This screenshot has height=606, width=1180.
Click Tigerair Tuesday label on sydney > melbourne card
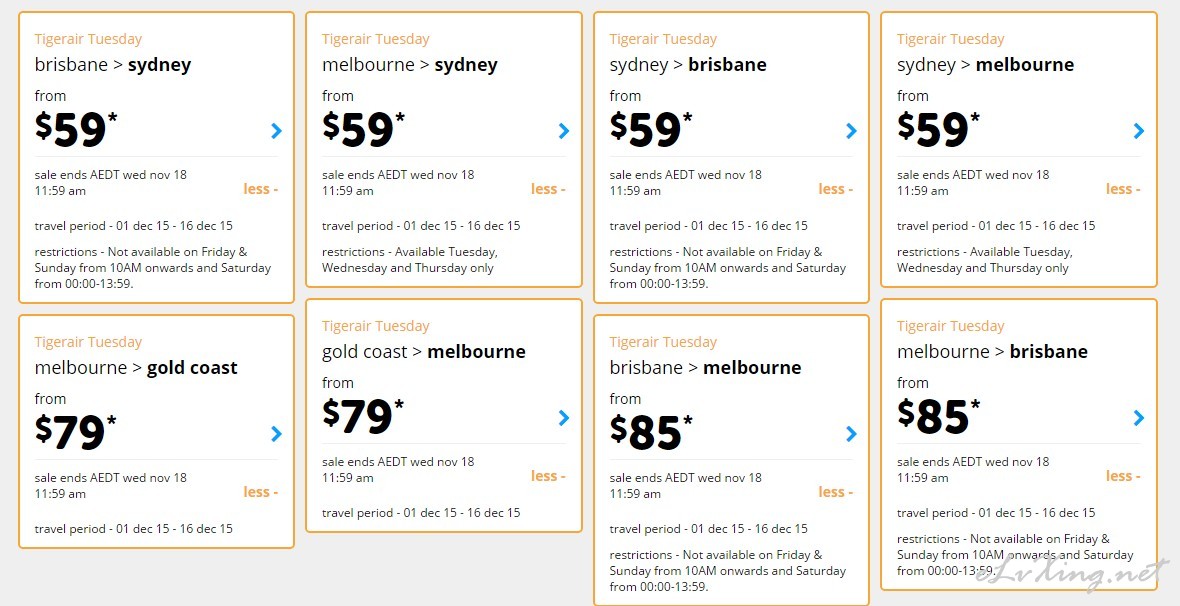click(950, 39)
